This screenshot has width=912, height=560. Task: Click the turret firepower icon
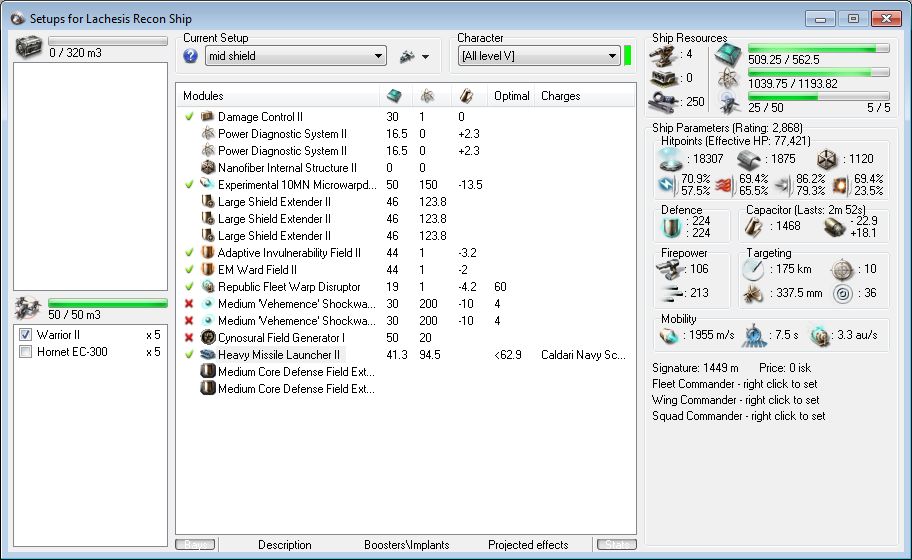(x=671, y=269)
